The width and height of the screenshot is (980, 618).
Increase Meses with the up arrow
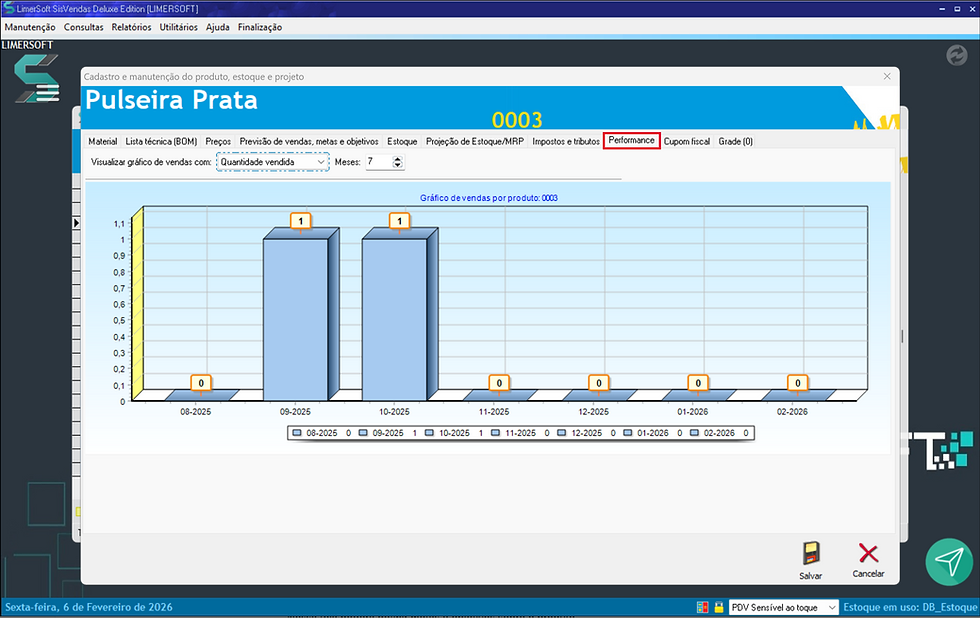[x=398, y=159]
